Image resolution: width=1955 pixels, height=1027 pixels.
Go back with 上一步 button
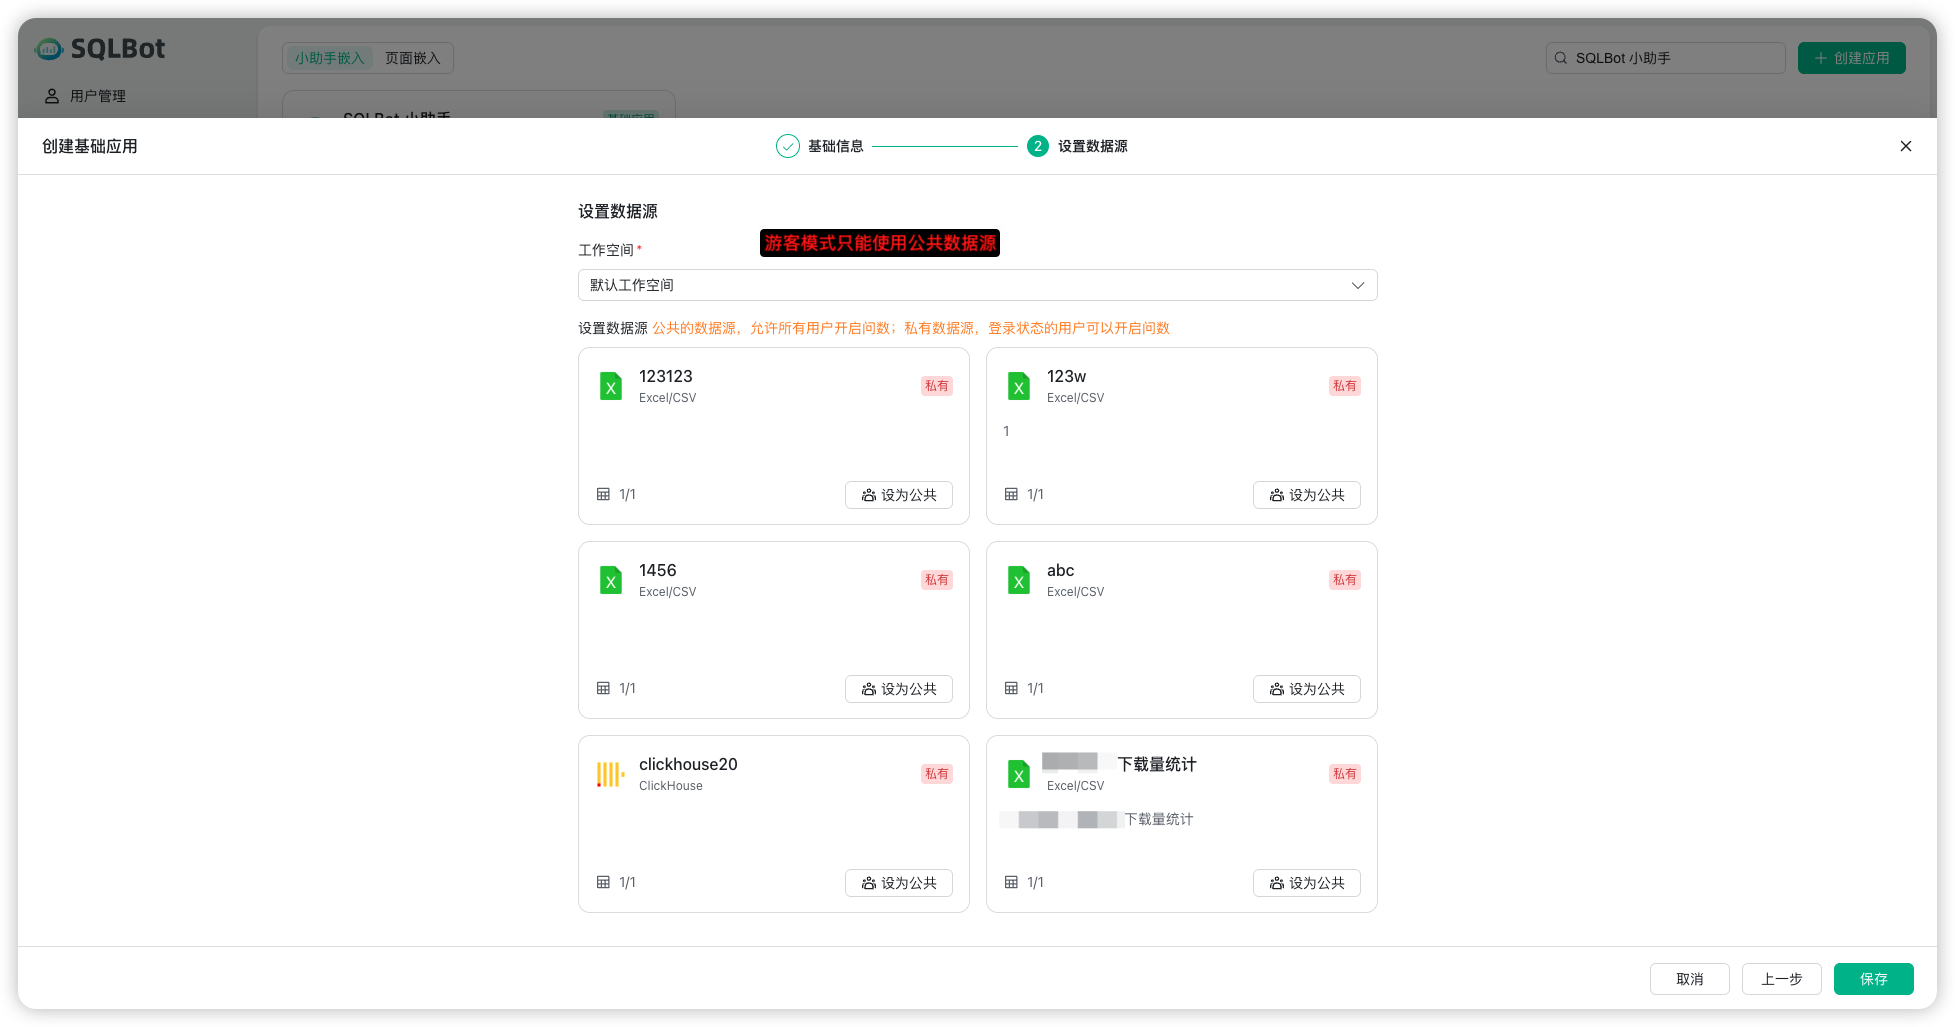(1781, 979)
